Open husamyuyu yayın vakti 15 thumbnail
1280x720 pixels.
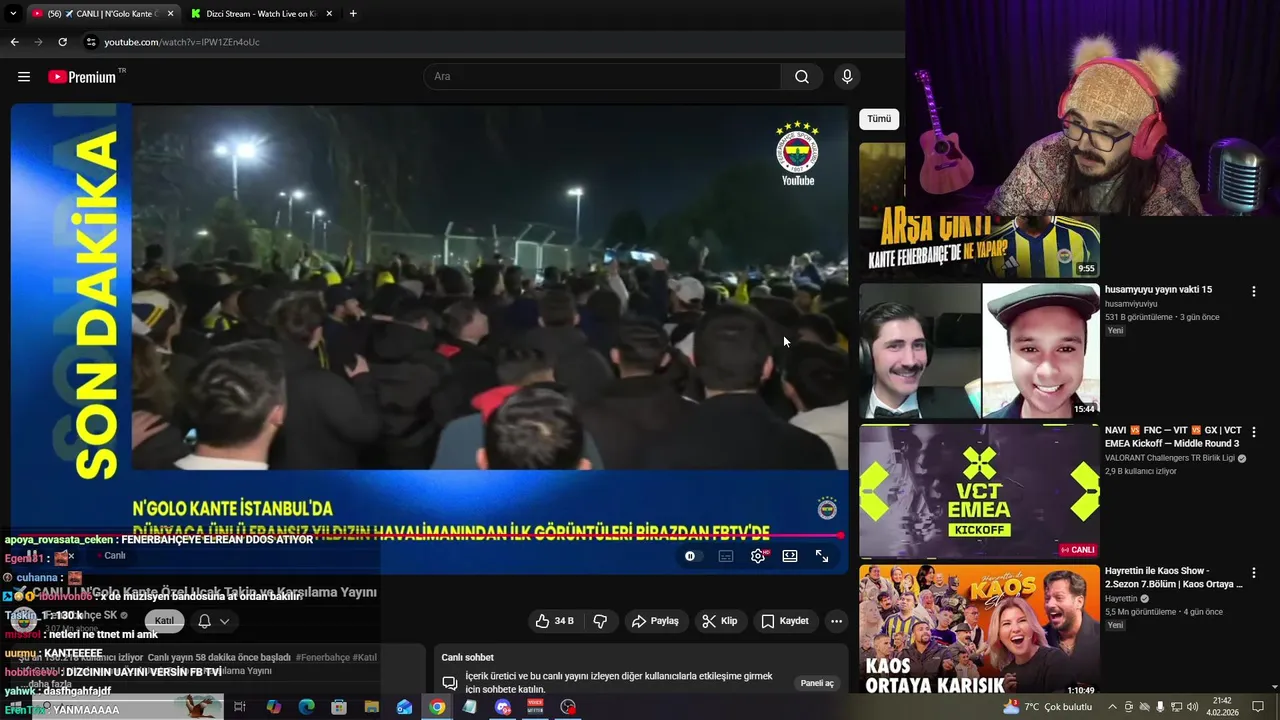(x=979, y=351)
